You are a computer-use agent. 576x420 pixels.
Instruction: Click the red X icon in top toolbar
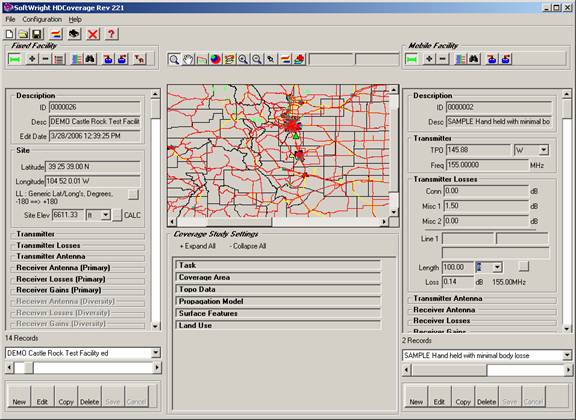[x=93, y=34]
